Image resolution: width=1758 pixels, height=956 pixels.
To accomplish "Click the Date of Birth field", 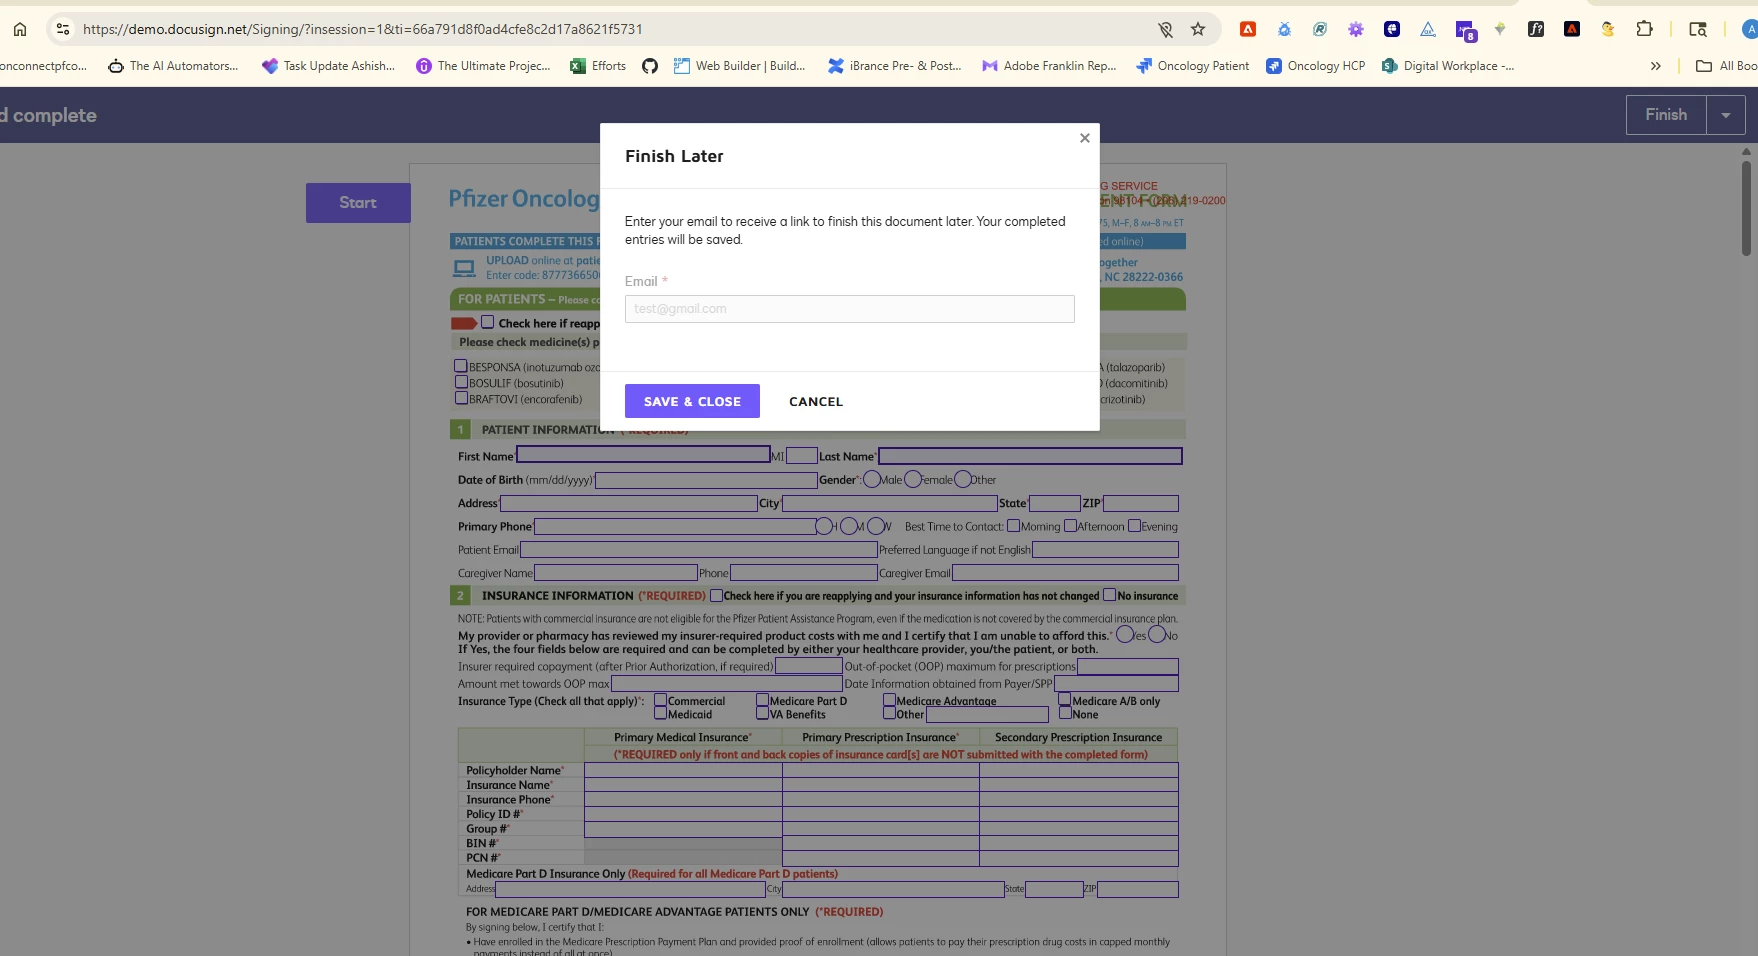I will [x=706, y=480].
